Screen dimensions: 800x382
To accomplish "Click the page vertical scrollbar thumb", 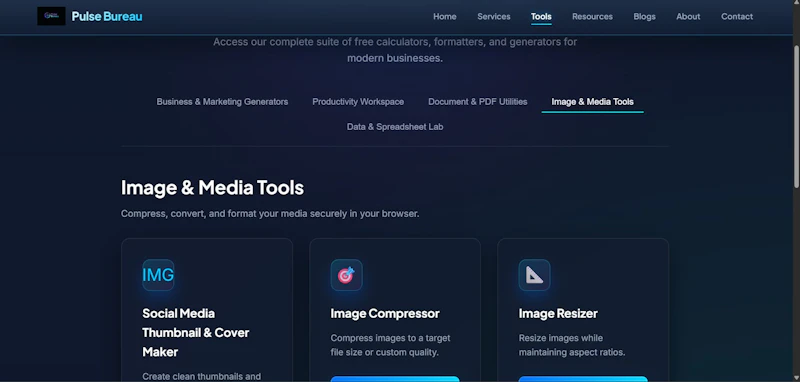I will [x=796, y=117].
